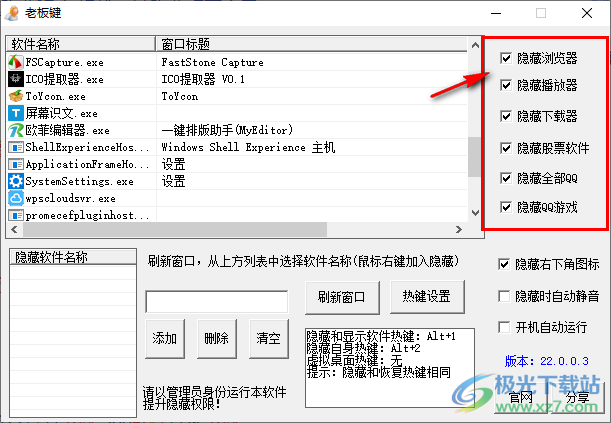Viewport: 611px width, 423px height.
Task: Disable the 隐藏全部QQ option
Action: [x=505, y=178]
